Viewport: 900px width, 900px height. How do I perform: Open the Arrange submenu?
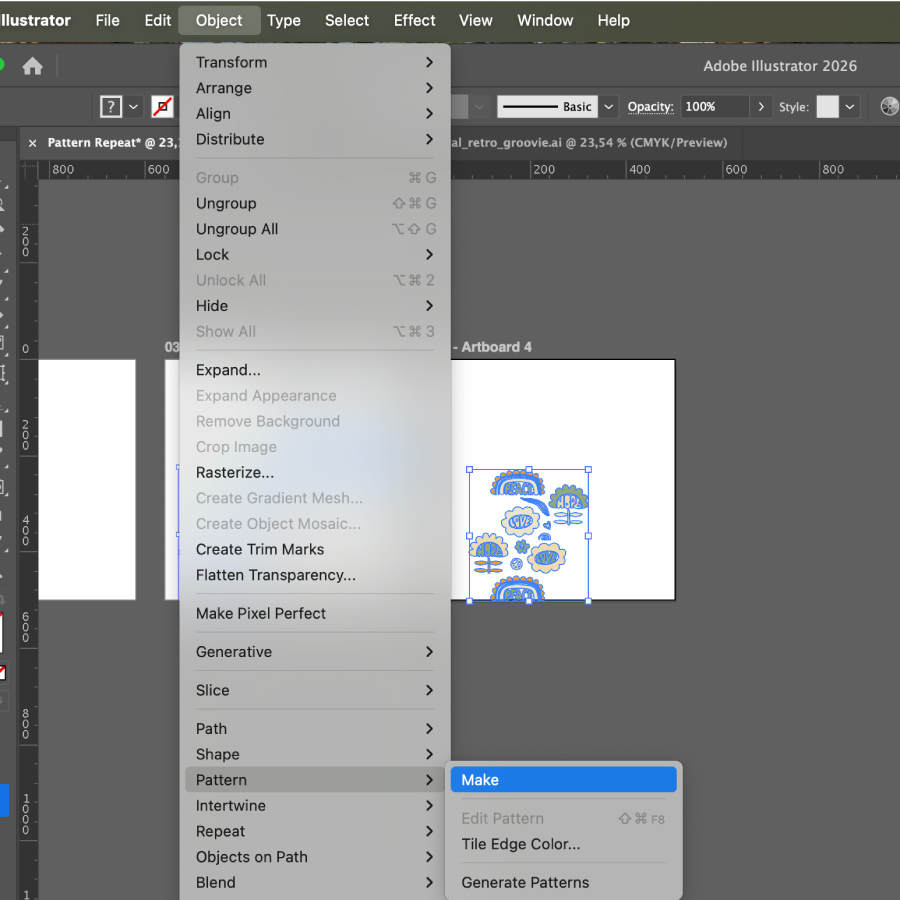315,88
